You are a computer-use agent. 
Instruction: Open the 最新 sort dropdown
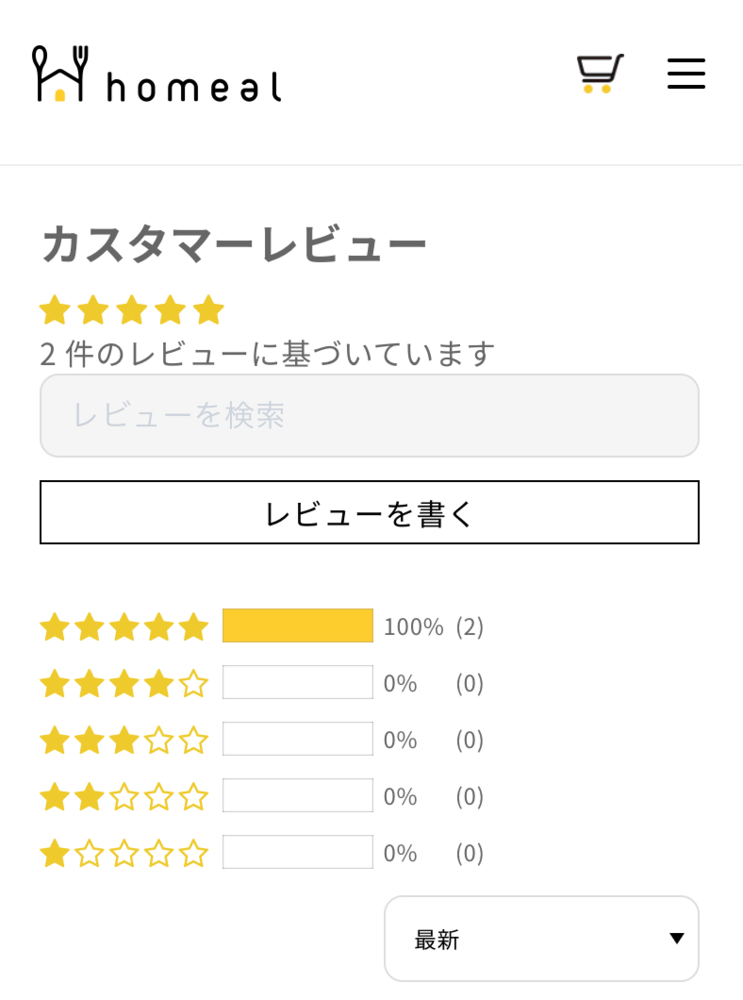[540, 939]
